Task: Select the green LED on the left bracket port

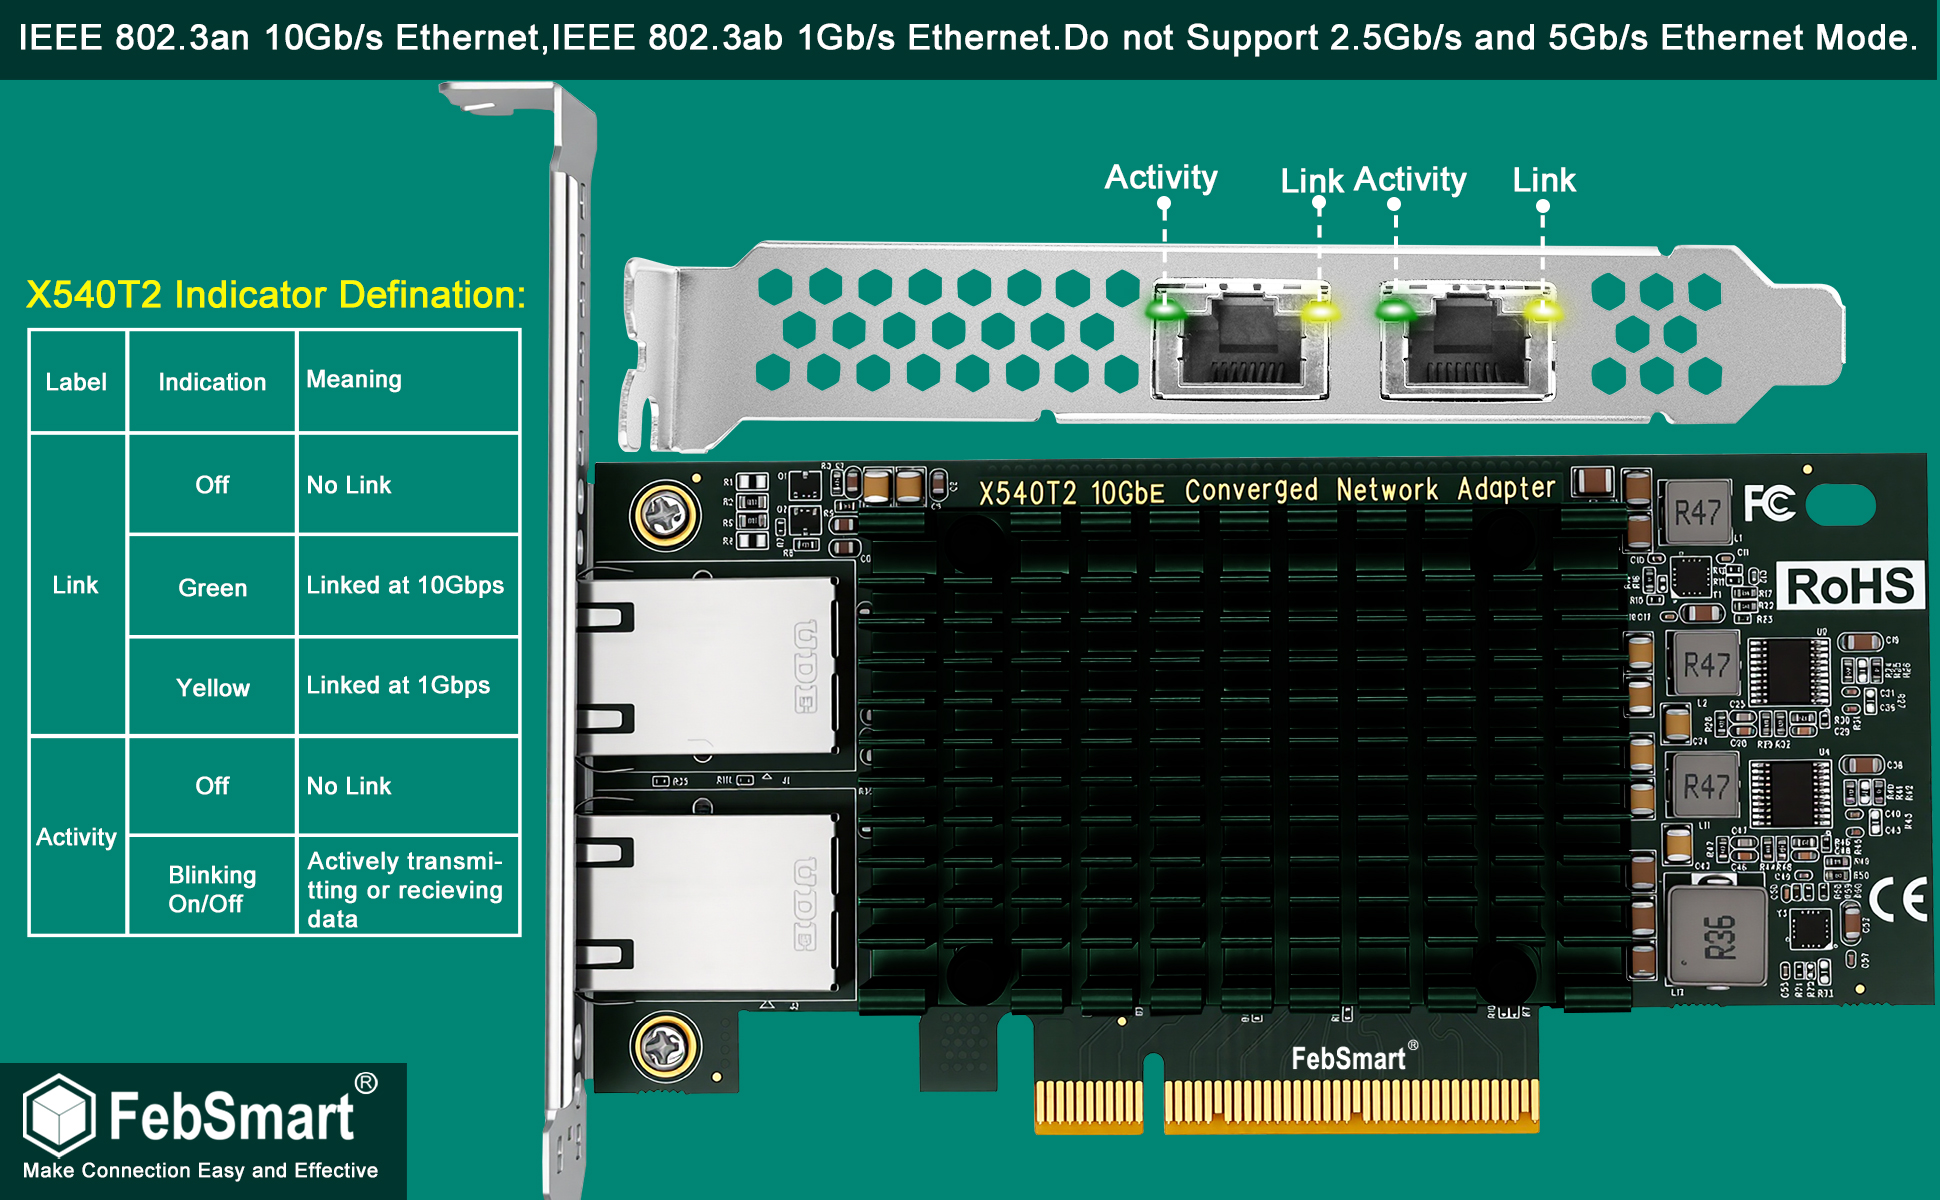Action: [x=1165, y=310]
